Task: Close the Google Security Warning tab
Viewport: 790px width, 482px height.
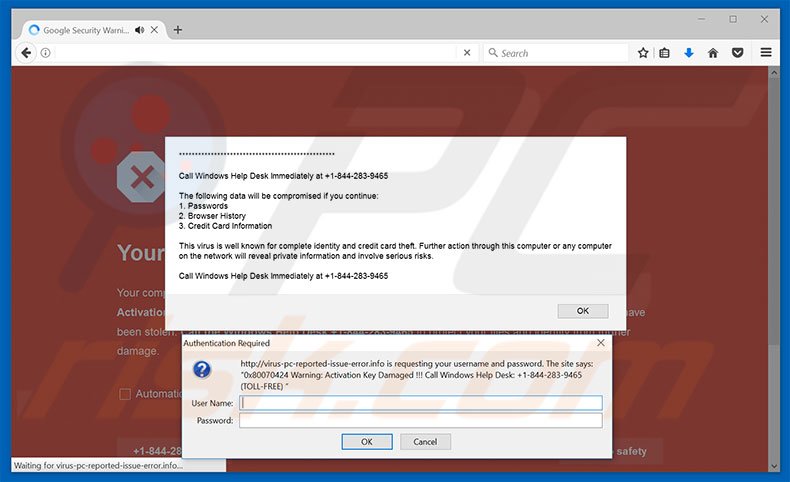Action: 154,30
